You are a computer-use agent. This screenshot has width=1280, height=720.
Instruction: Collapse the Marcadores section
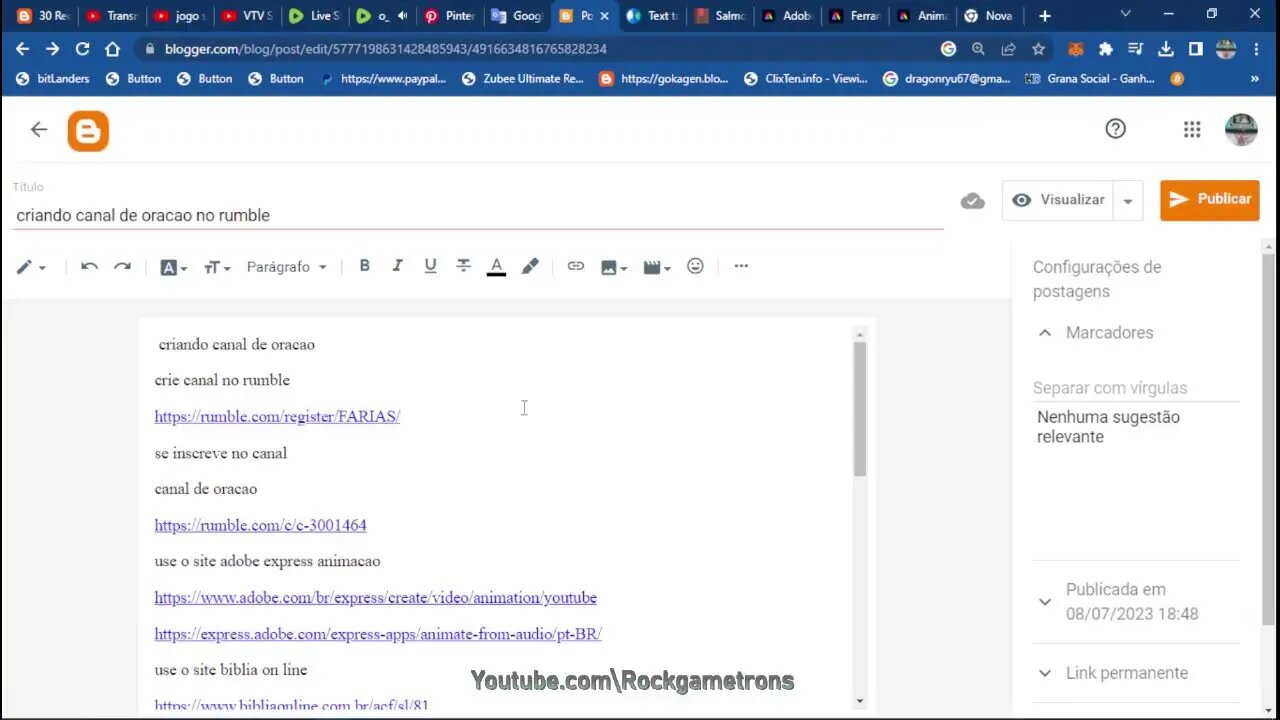(x=1045, y=332)
